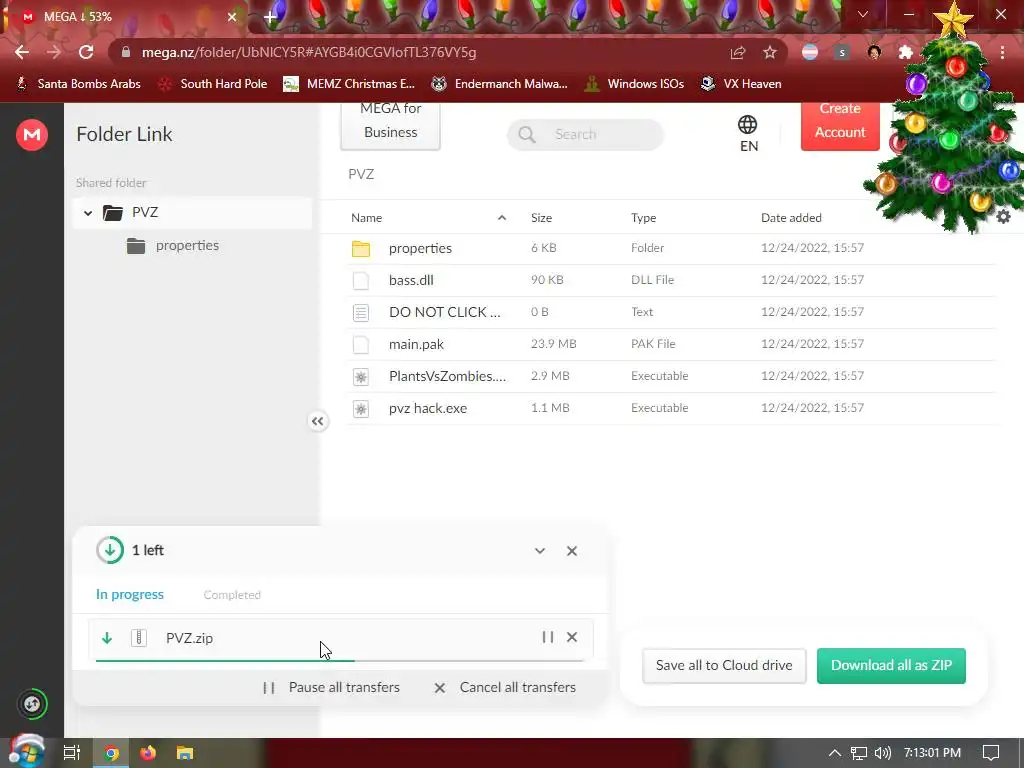The height and width of the screenshot is (768, 1024).
Task: Switch to Completed tab
Action: coord(232,595)
